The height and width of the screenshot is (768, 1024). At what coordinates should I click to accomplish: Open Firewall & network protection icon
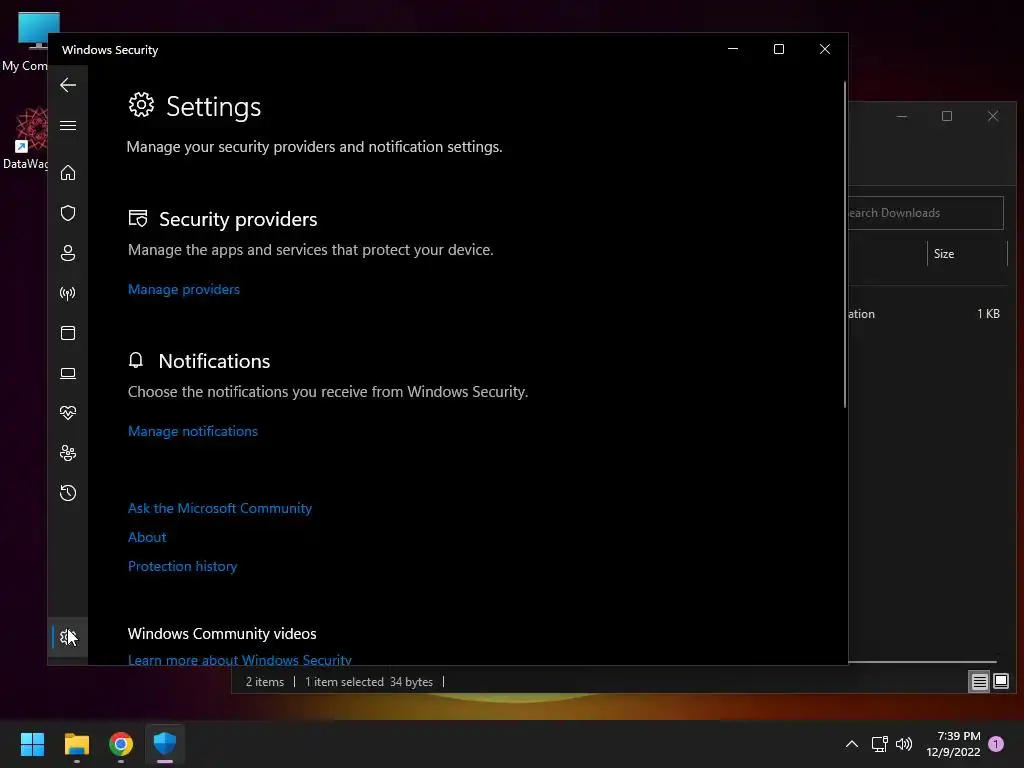coord(68,293)
